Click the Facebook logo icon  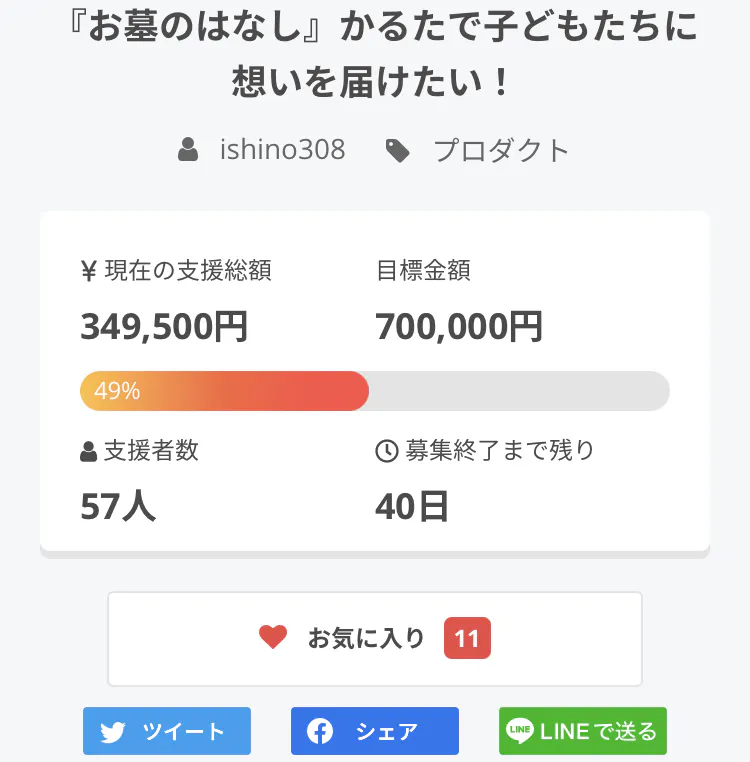pos(320,732)
